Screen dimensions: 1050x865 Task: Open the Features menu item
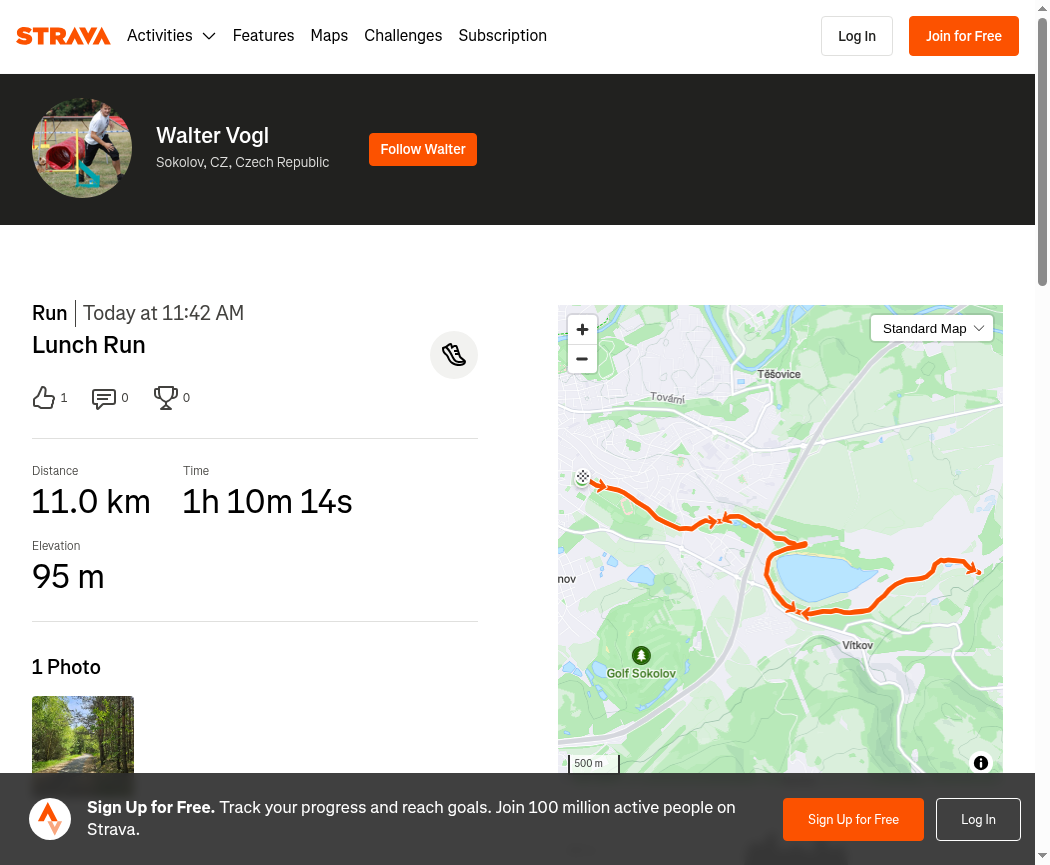pyautogui.click(x=263, y=35)
